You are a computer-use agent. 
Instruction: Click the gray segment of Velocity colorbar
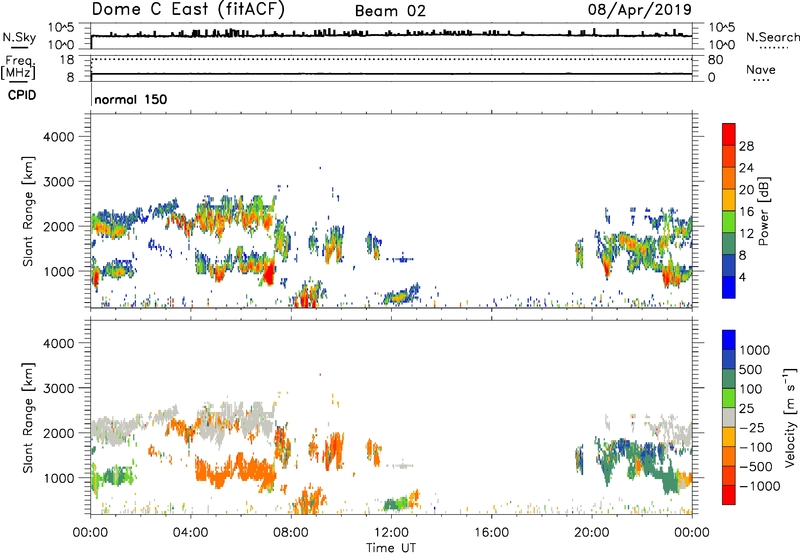click(x=729, y=418)
